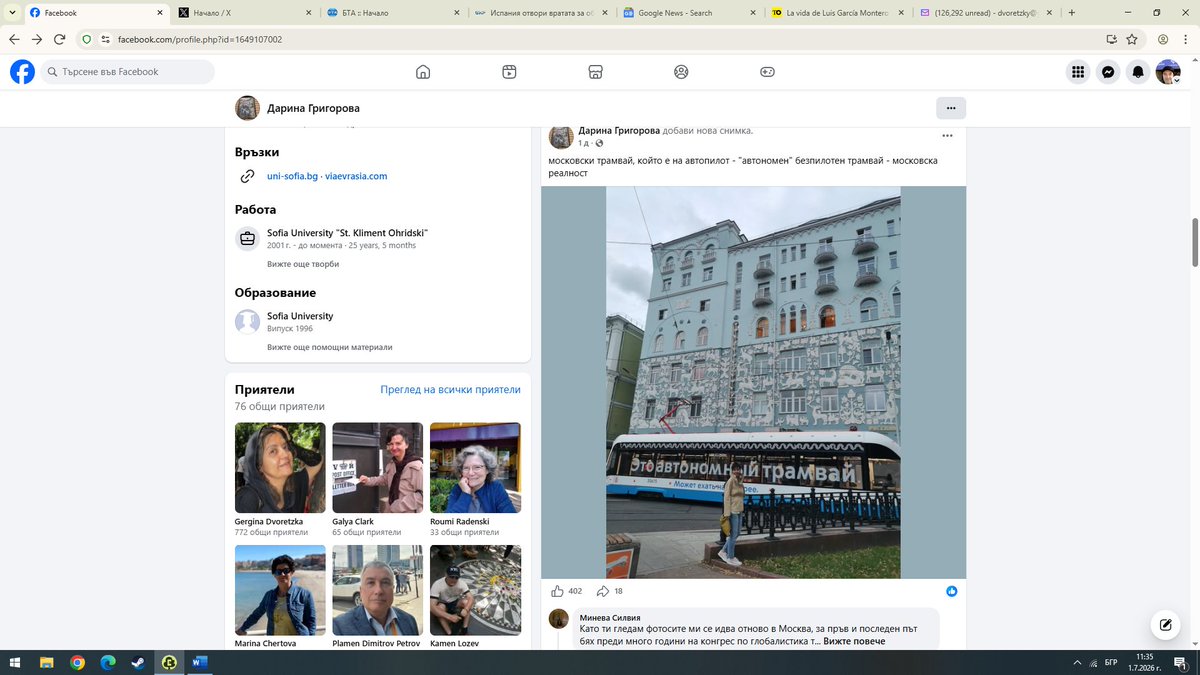
Task: Open your account avatar menu
Action: click(x=1168, y=72)
